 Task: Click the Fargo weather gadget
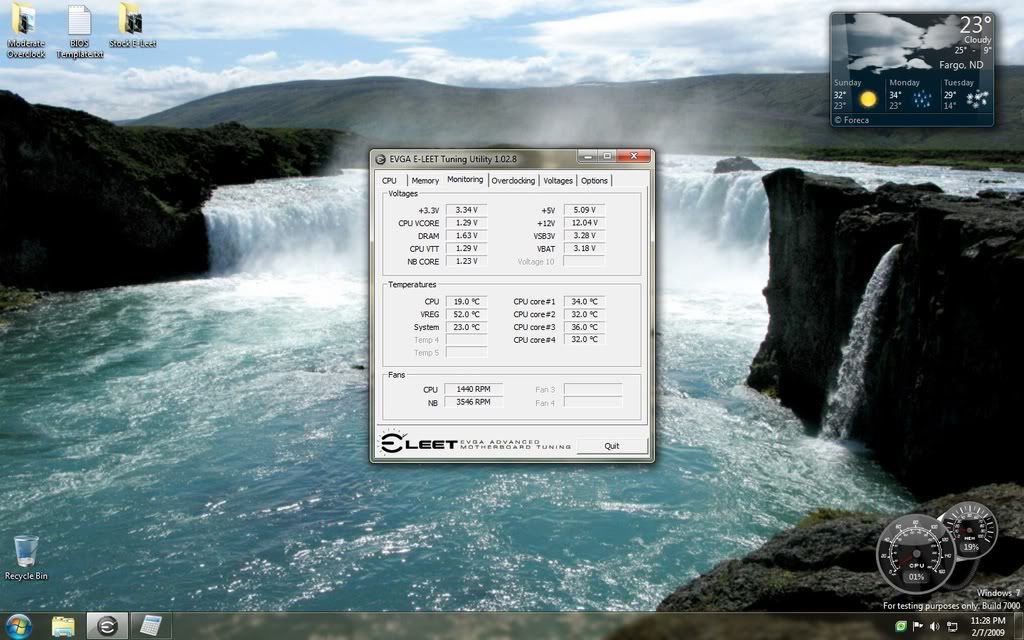click(x=911, y=68)
